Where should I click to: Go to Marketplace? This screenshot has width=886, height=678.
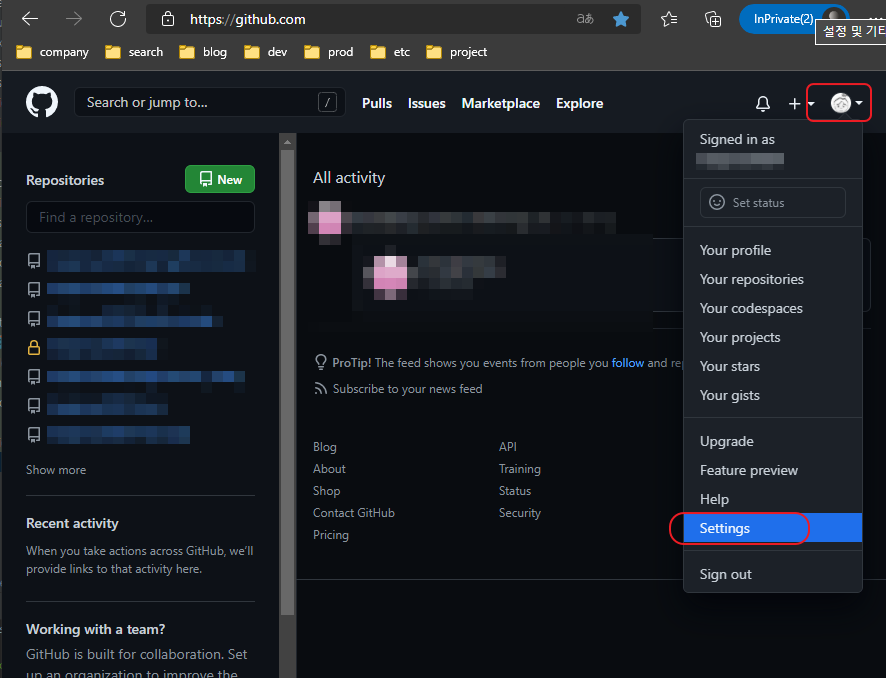tap(501, 103)
